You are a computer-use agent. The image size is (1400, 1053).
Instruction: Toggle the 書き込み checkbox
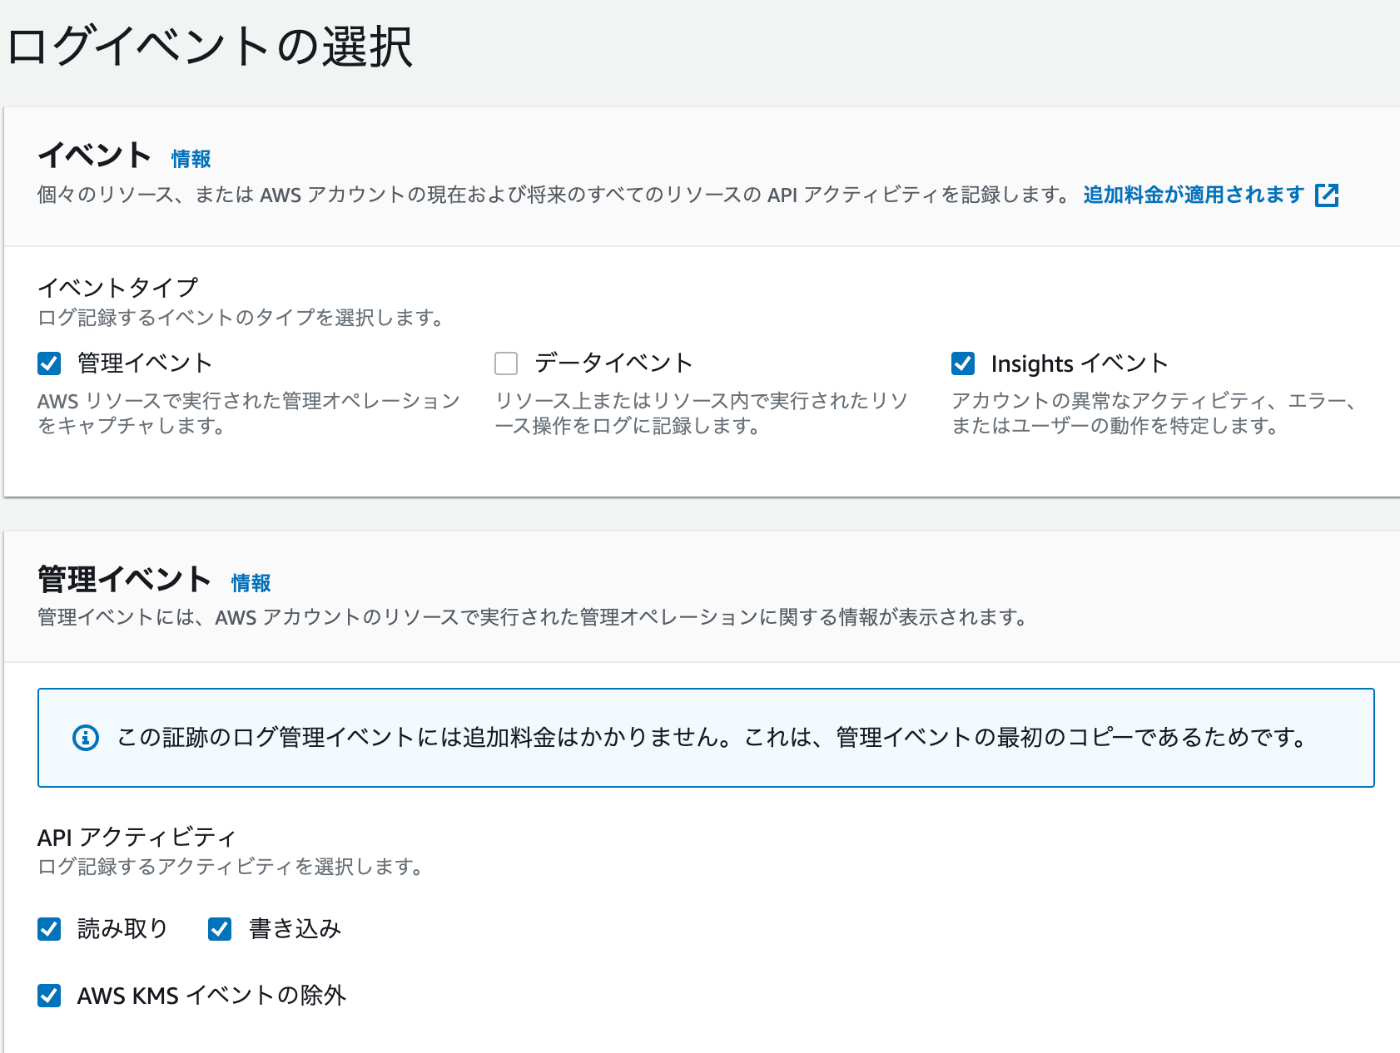click(x=220, y=929)
